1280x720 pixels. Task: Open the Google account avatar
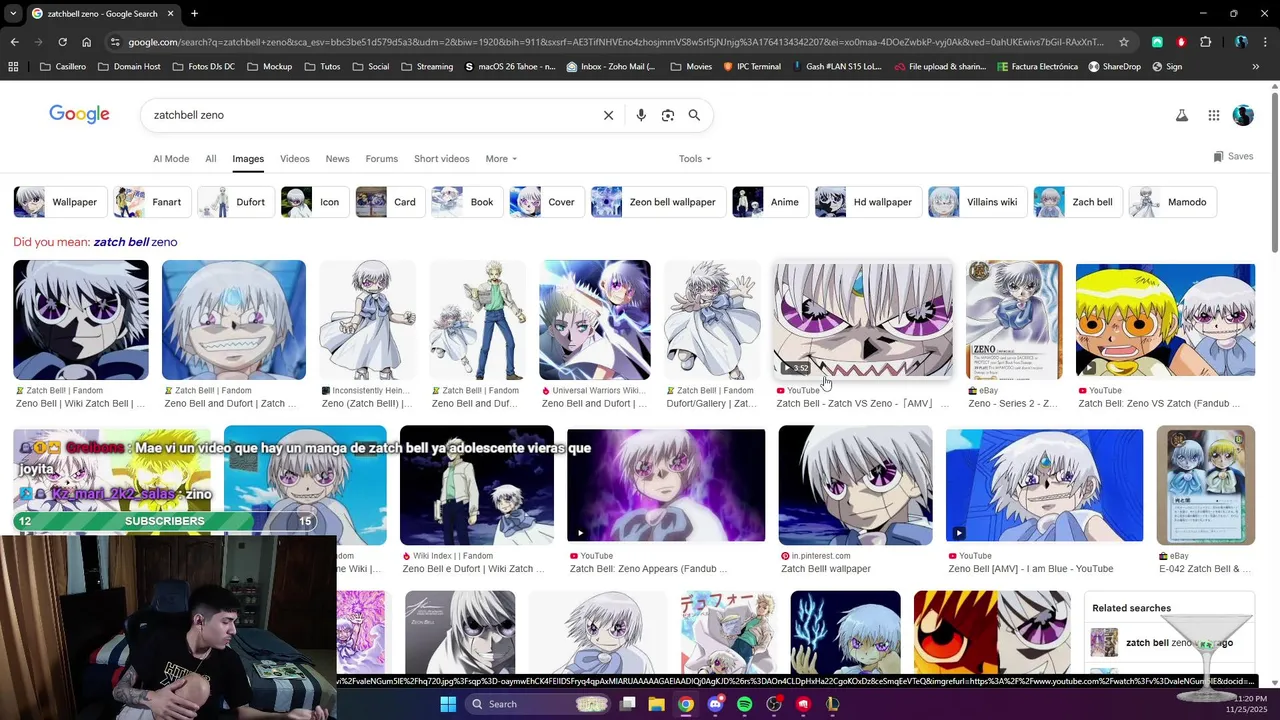click(x=1243, y=115)
